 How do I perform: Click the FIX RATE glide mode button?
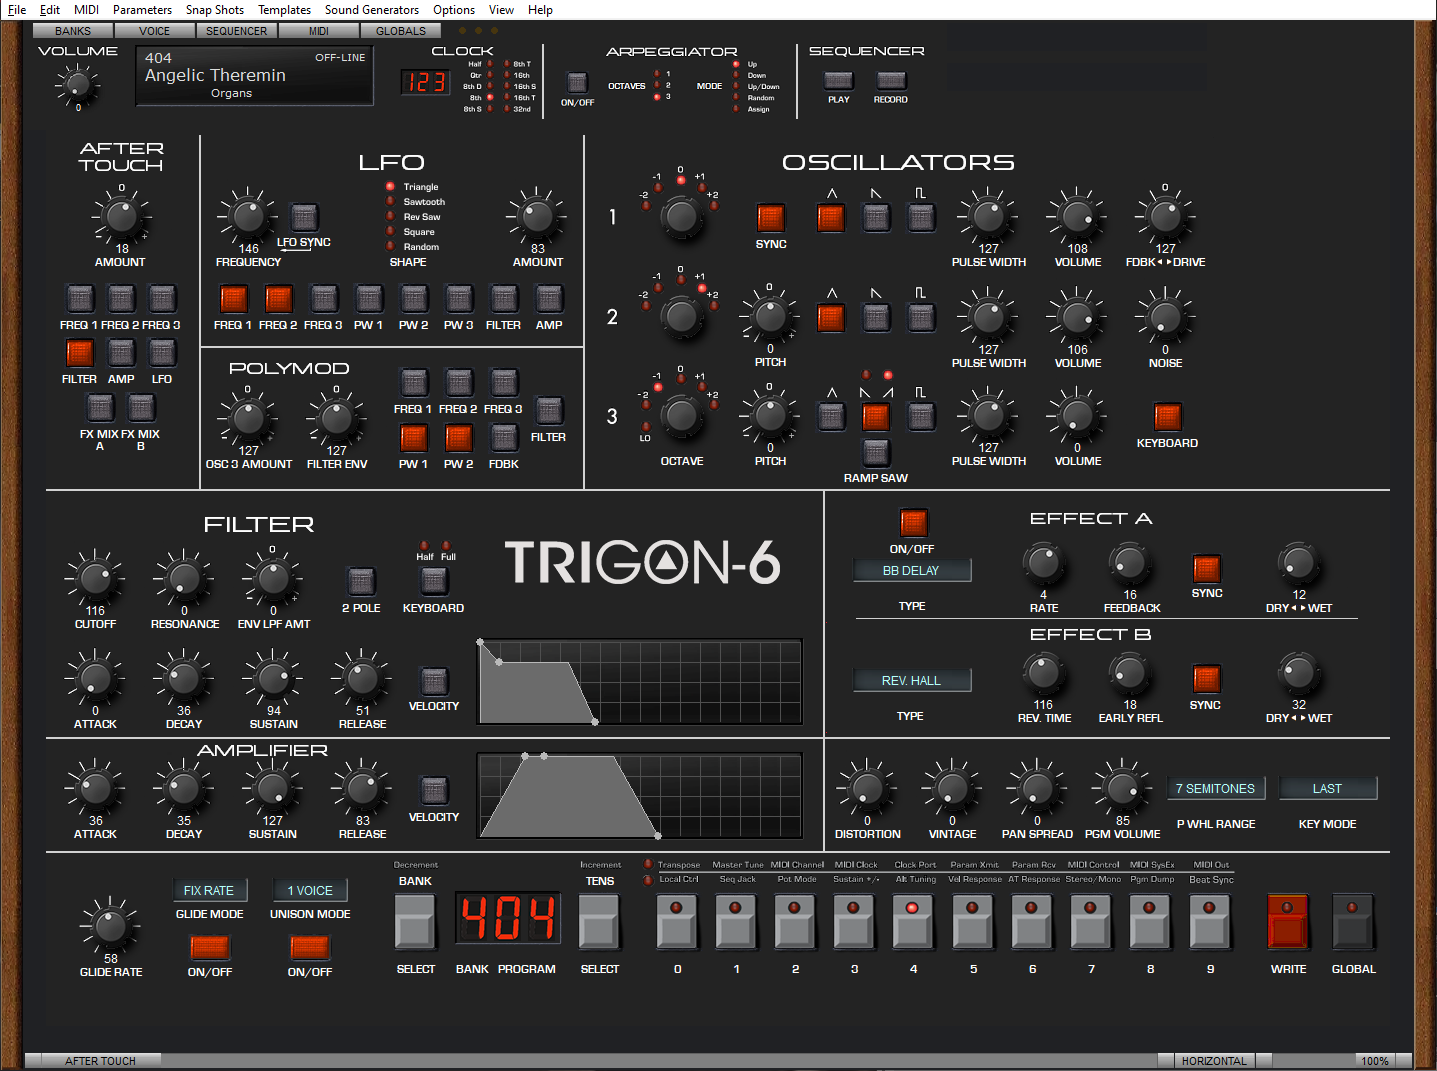tap(209, 890)
